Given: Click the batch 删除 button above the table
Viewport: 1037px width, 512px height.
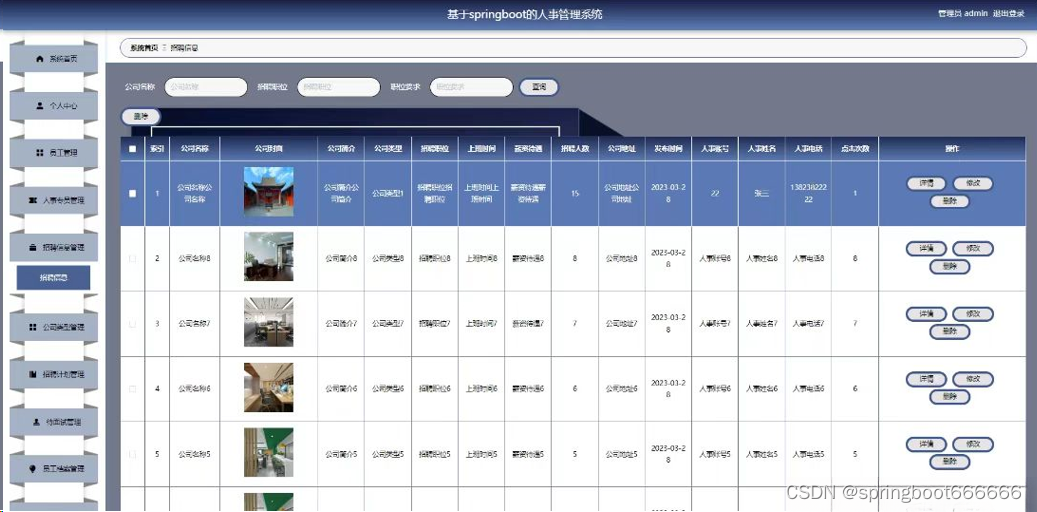Looking at the screenshot, I should (141, 116).
